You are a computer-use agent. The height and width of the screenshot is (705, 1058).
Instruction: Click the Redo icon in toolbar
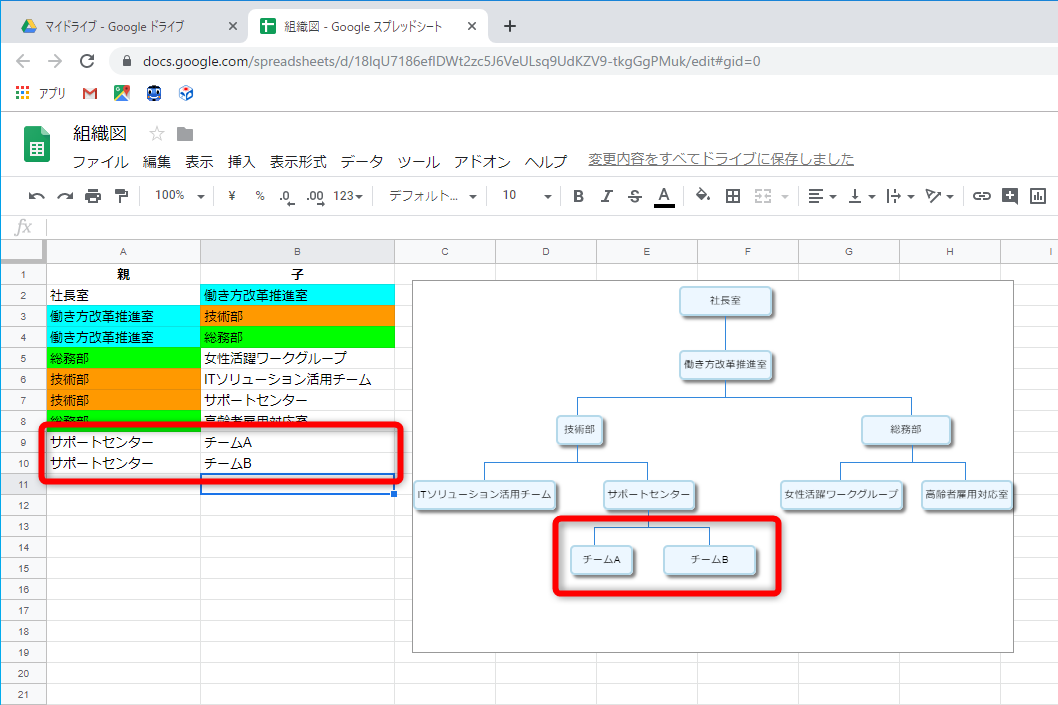tap(65, 196)
